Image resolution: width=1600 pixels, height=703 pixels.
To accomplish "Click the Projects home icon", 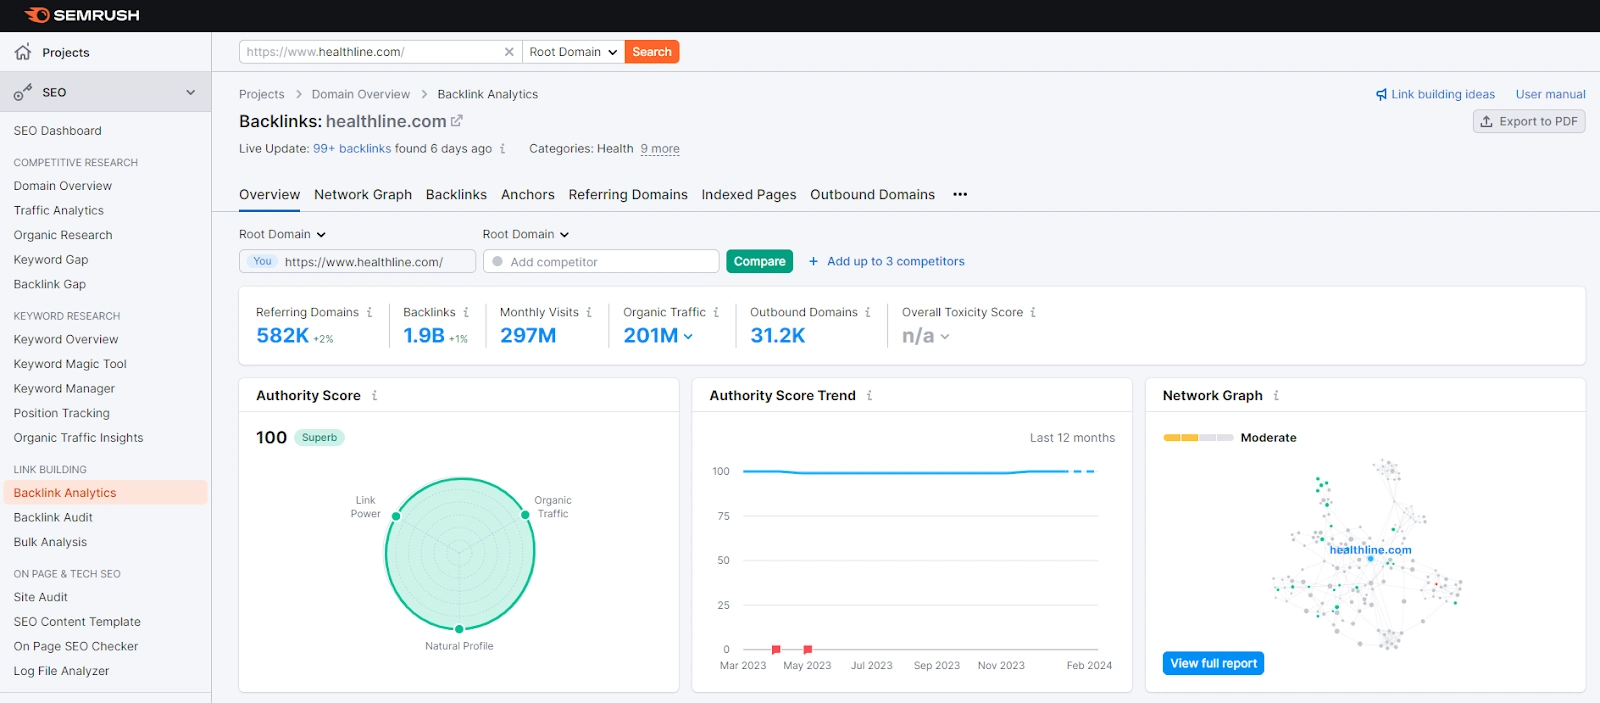I will click(x=23, y=52).
